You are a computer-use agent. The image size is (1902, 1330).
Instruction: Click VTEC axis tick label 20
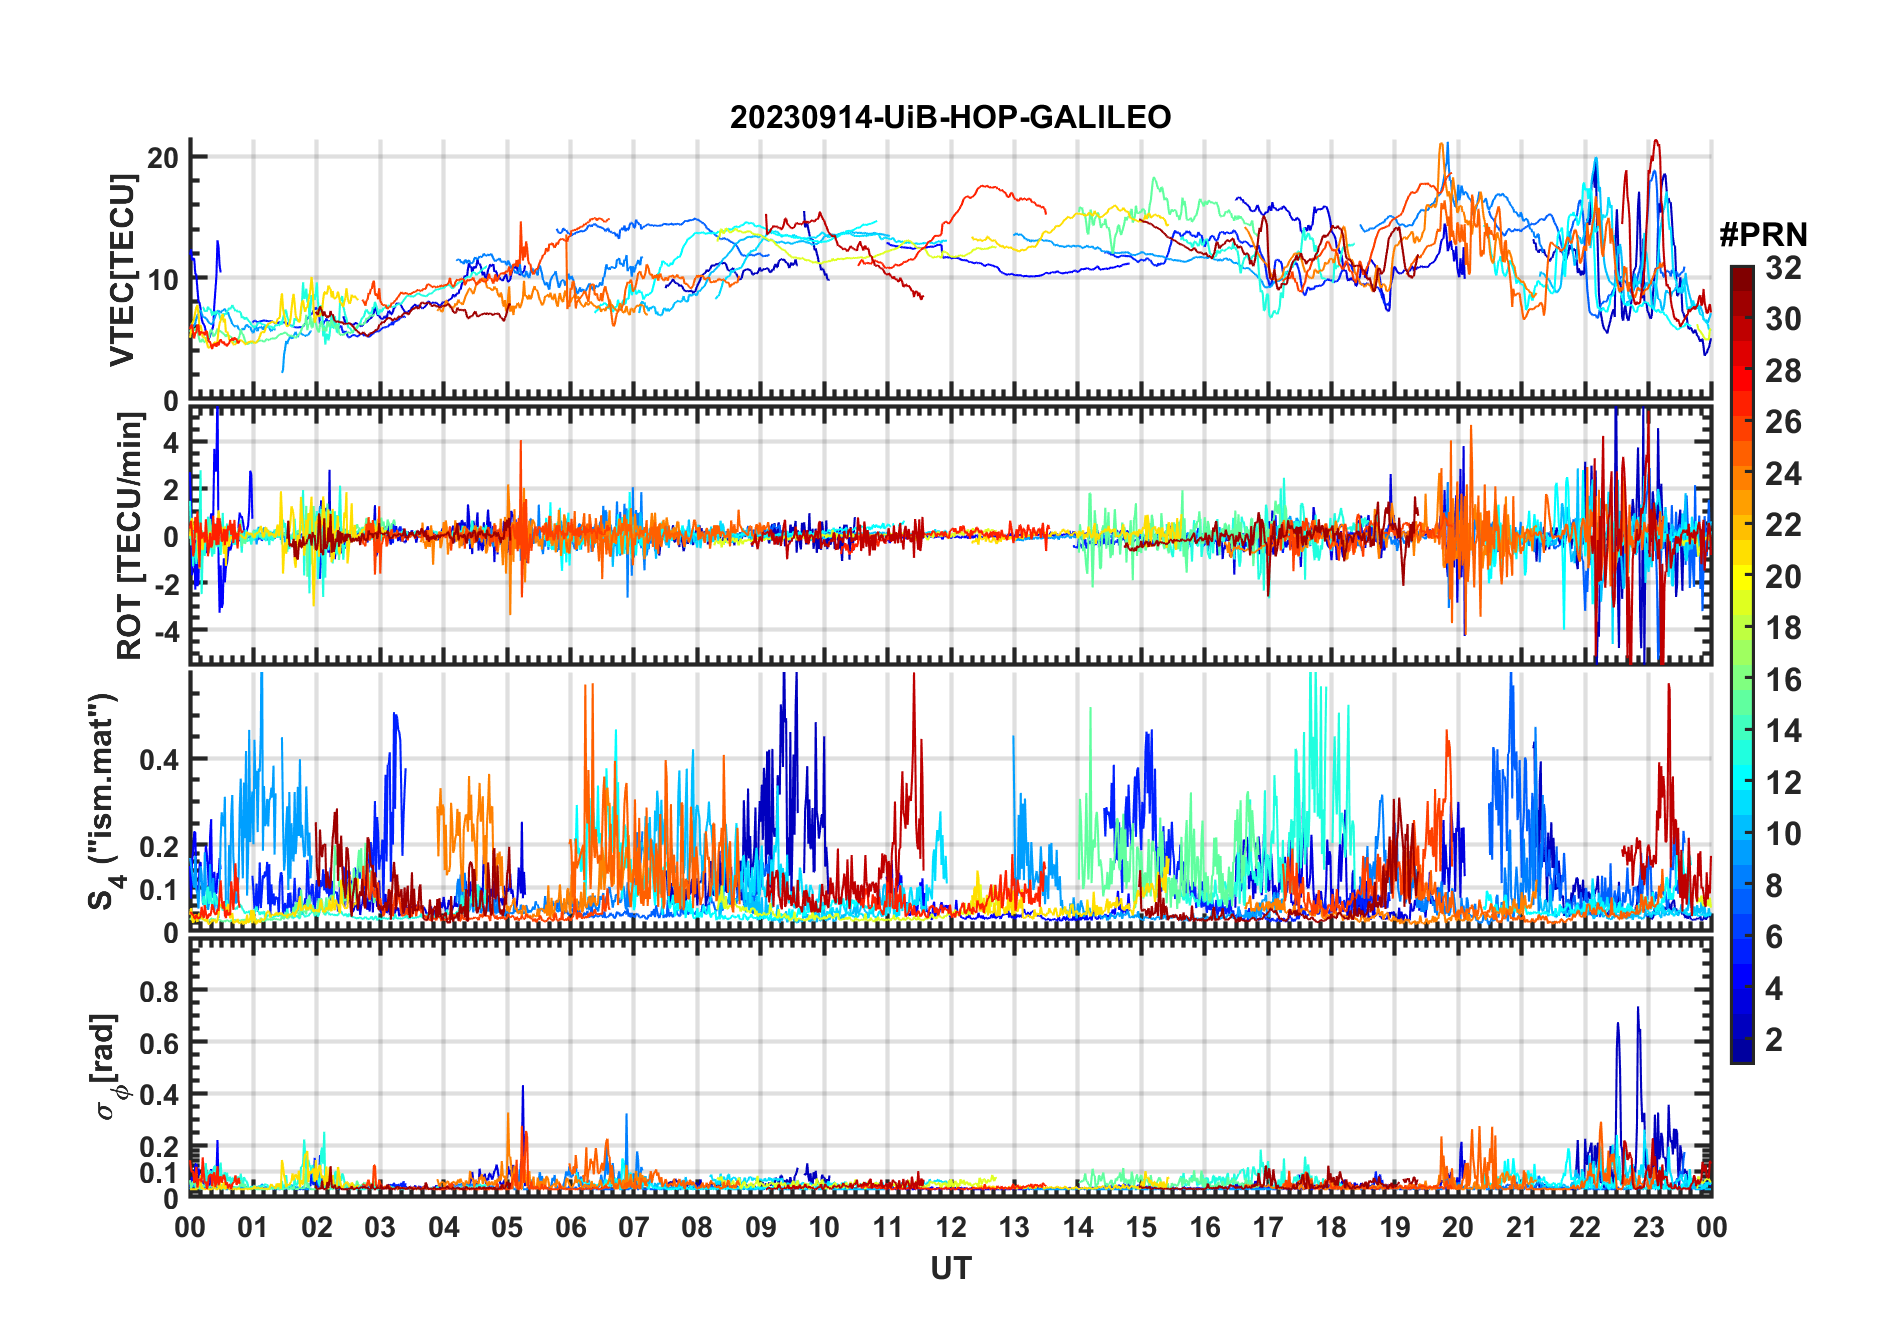pyautogui.click(x=162, y=157)
